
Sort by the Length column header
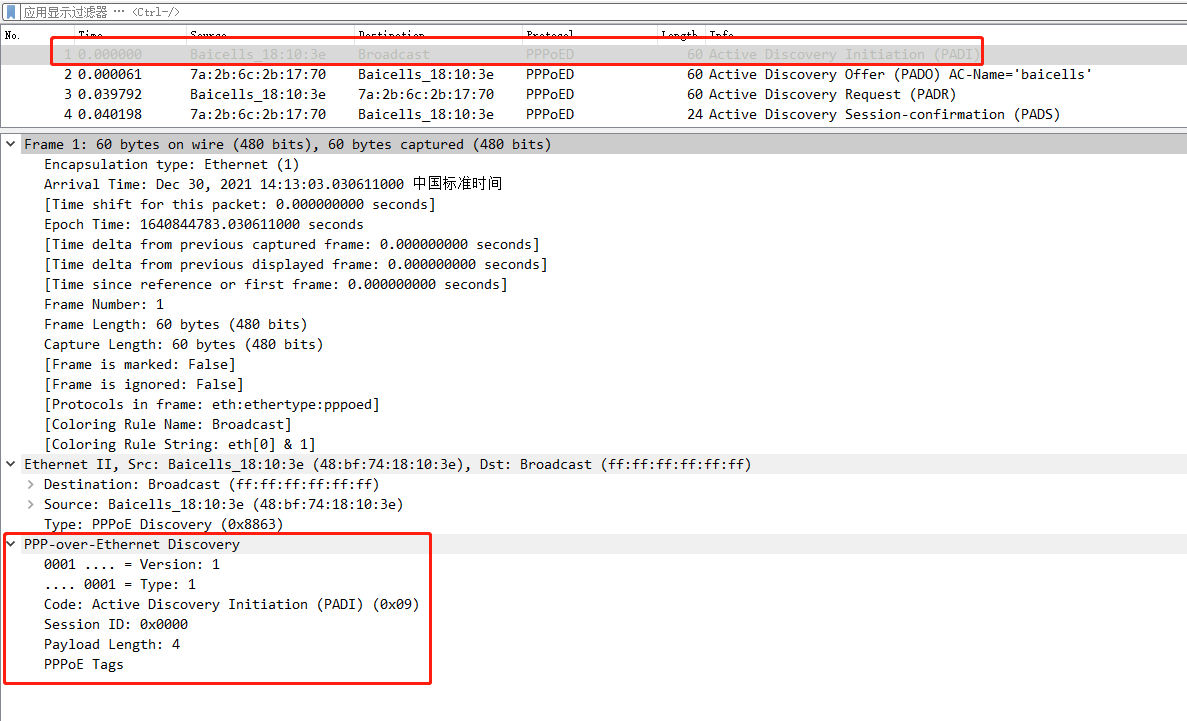[x=679, y=35]
